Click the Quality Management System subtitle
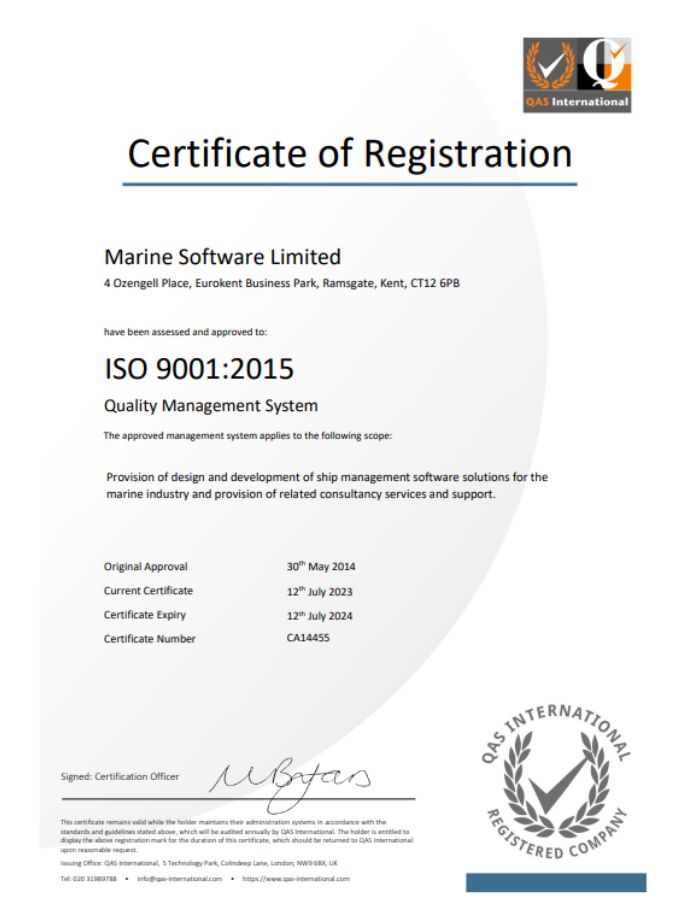 210,406
